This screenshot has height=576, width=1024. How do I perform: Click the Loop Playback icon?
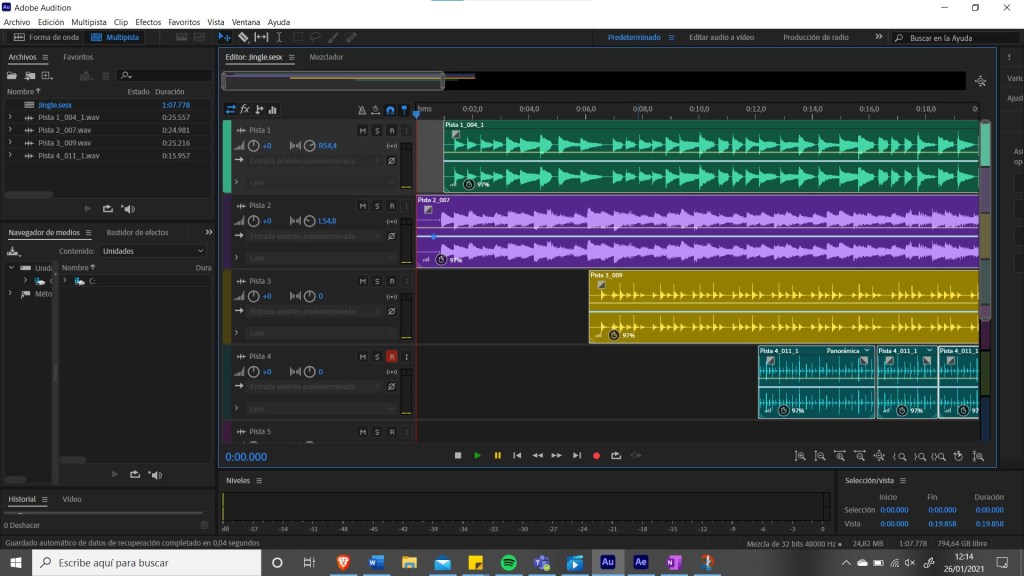click(616, 456)
